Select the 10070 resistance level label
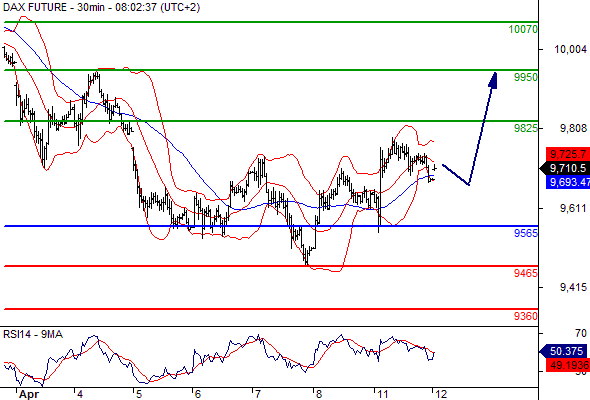 point(523,29)
